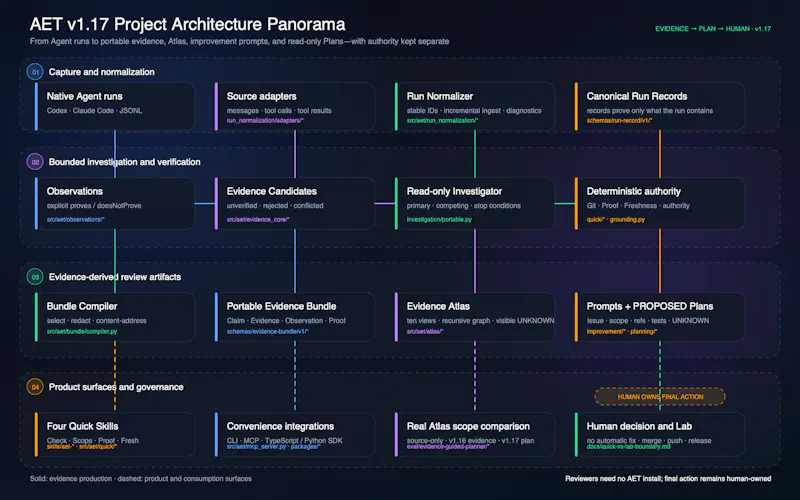The image size is (800, 500).
Task: Click the EVIDENCE → PLAN → HUMAN · v1.17 label
Action: (713, 29)
